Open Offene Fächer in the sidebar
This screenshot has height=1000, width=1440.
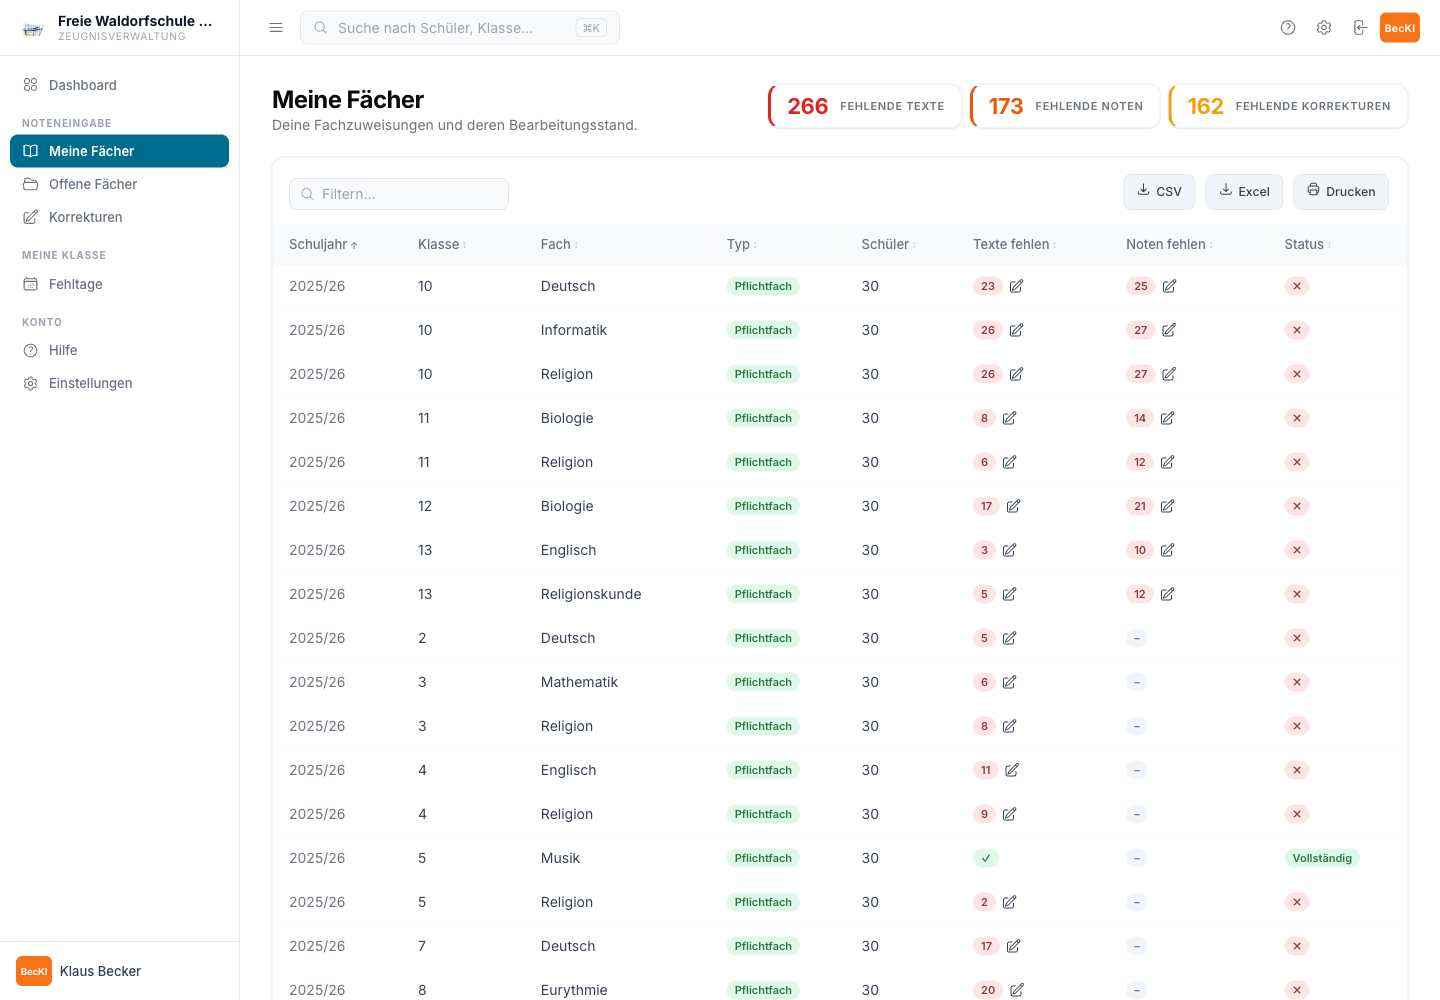(119, 184)
